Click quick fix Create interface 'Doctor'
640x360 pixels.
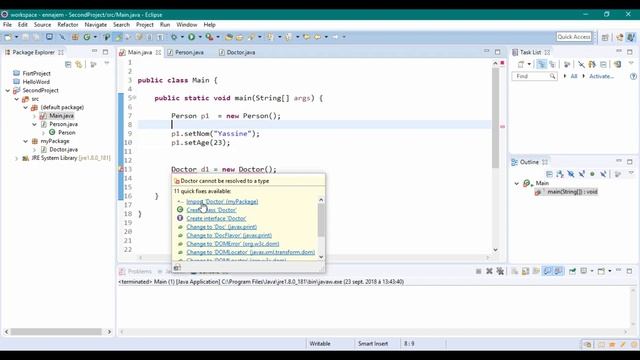216,219
